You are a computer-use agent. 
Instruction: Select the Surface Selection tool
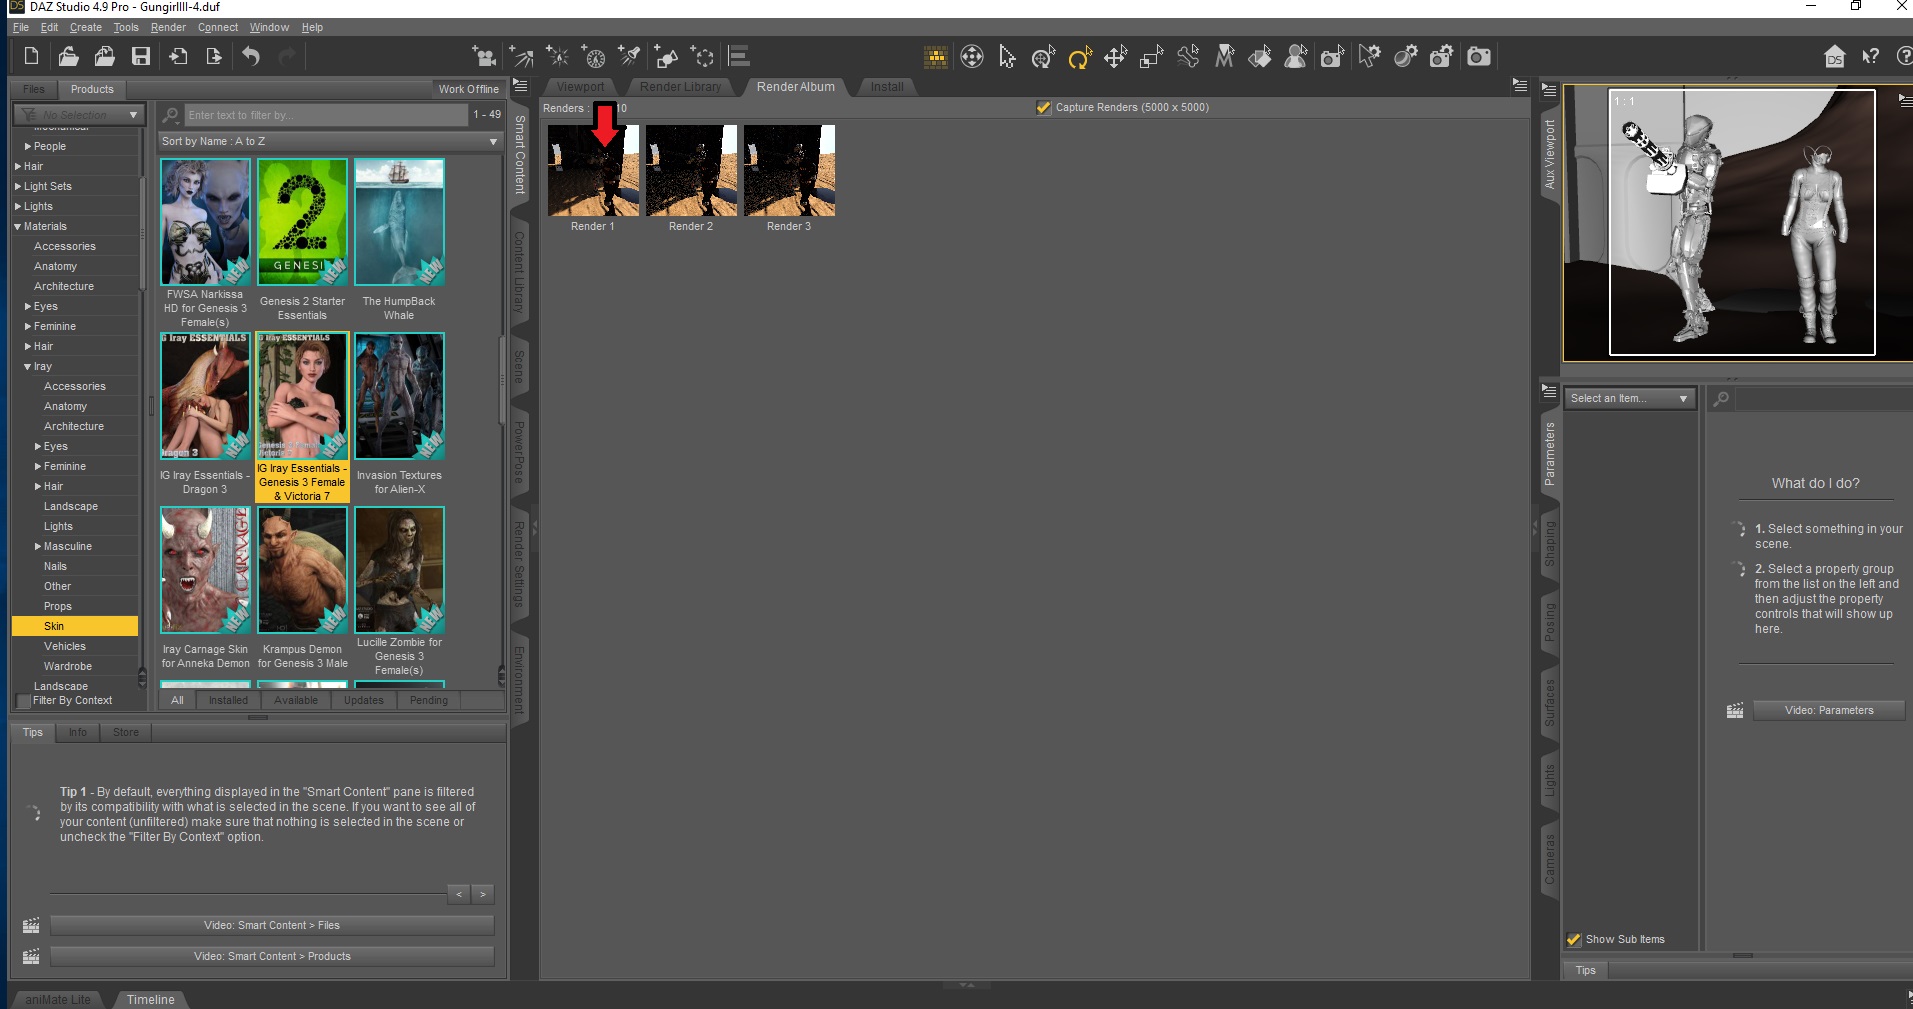[x=1260, y=57]
